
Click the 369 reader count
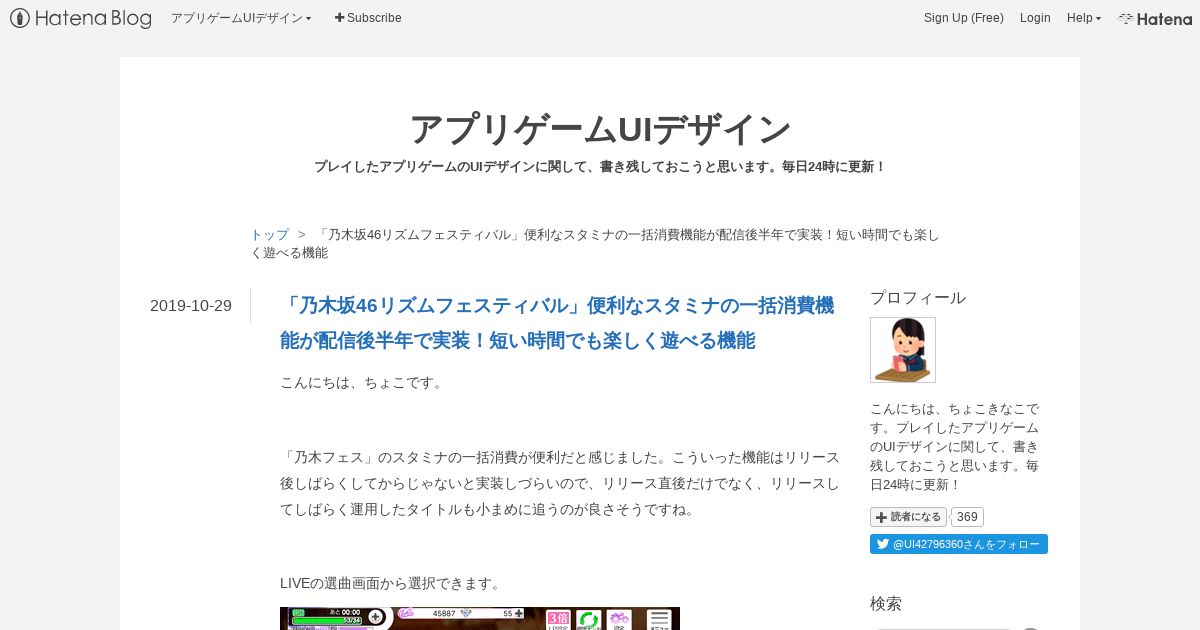967,517
